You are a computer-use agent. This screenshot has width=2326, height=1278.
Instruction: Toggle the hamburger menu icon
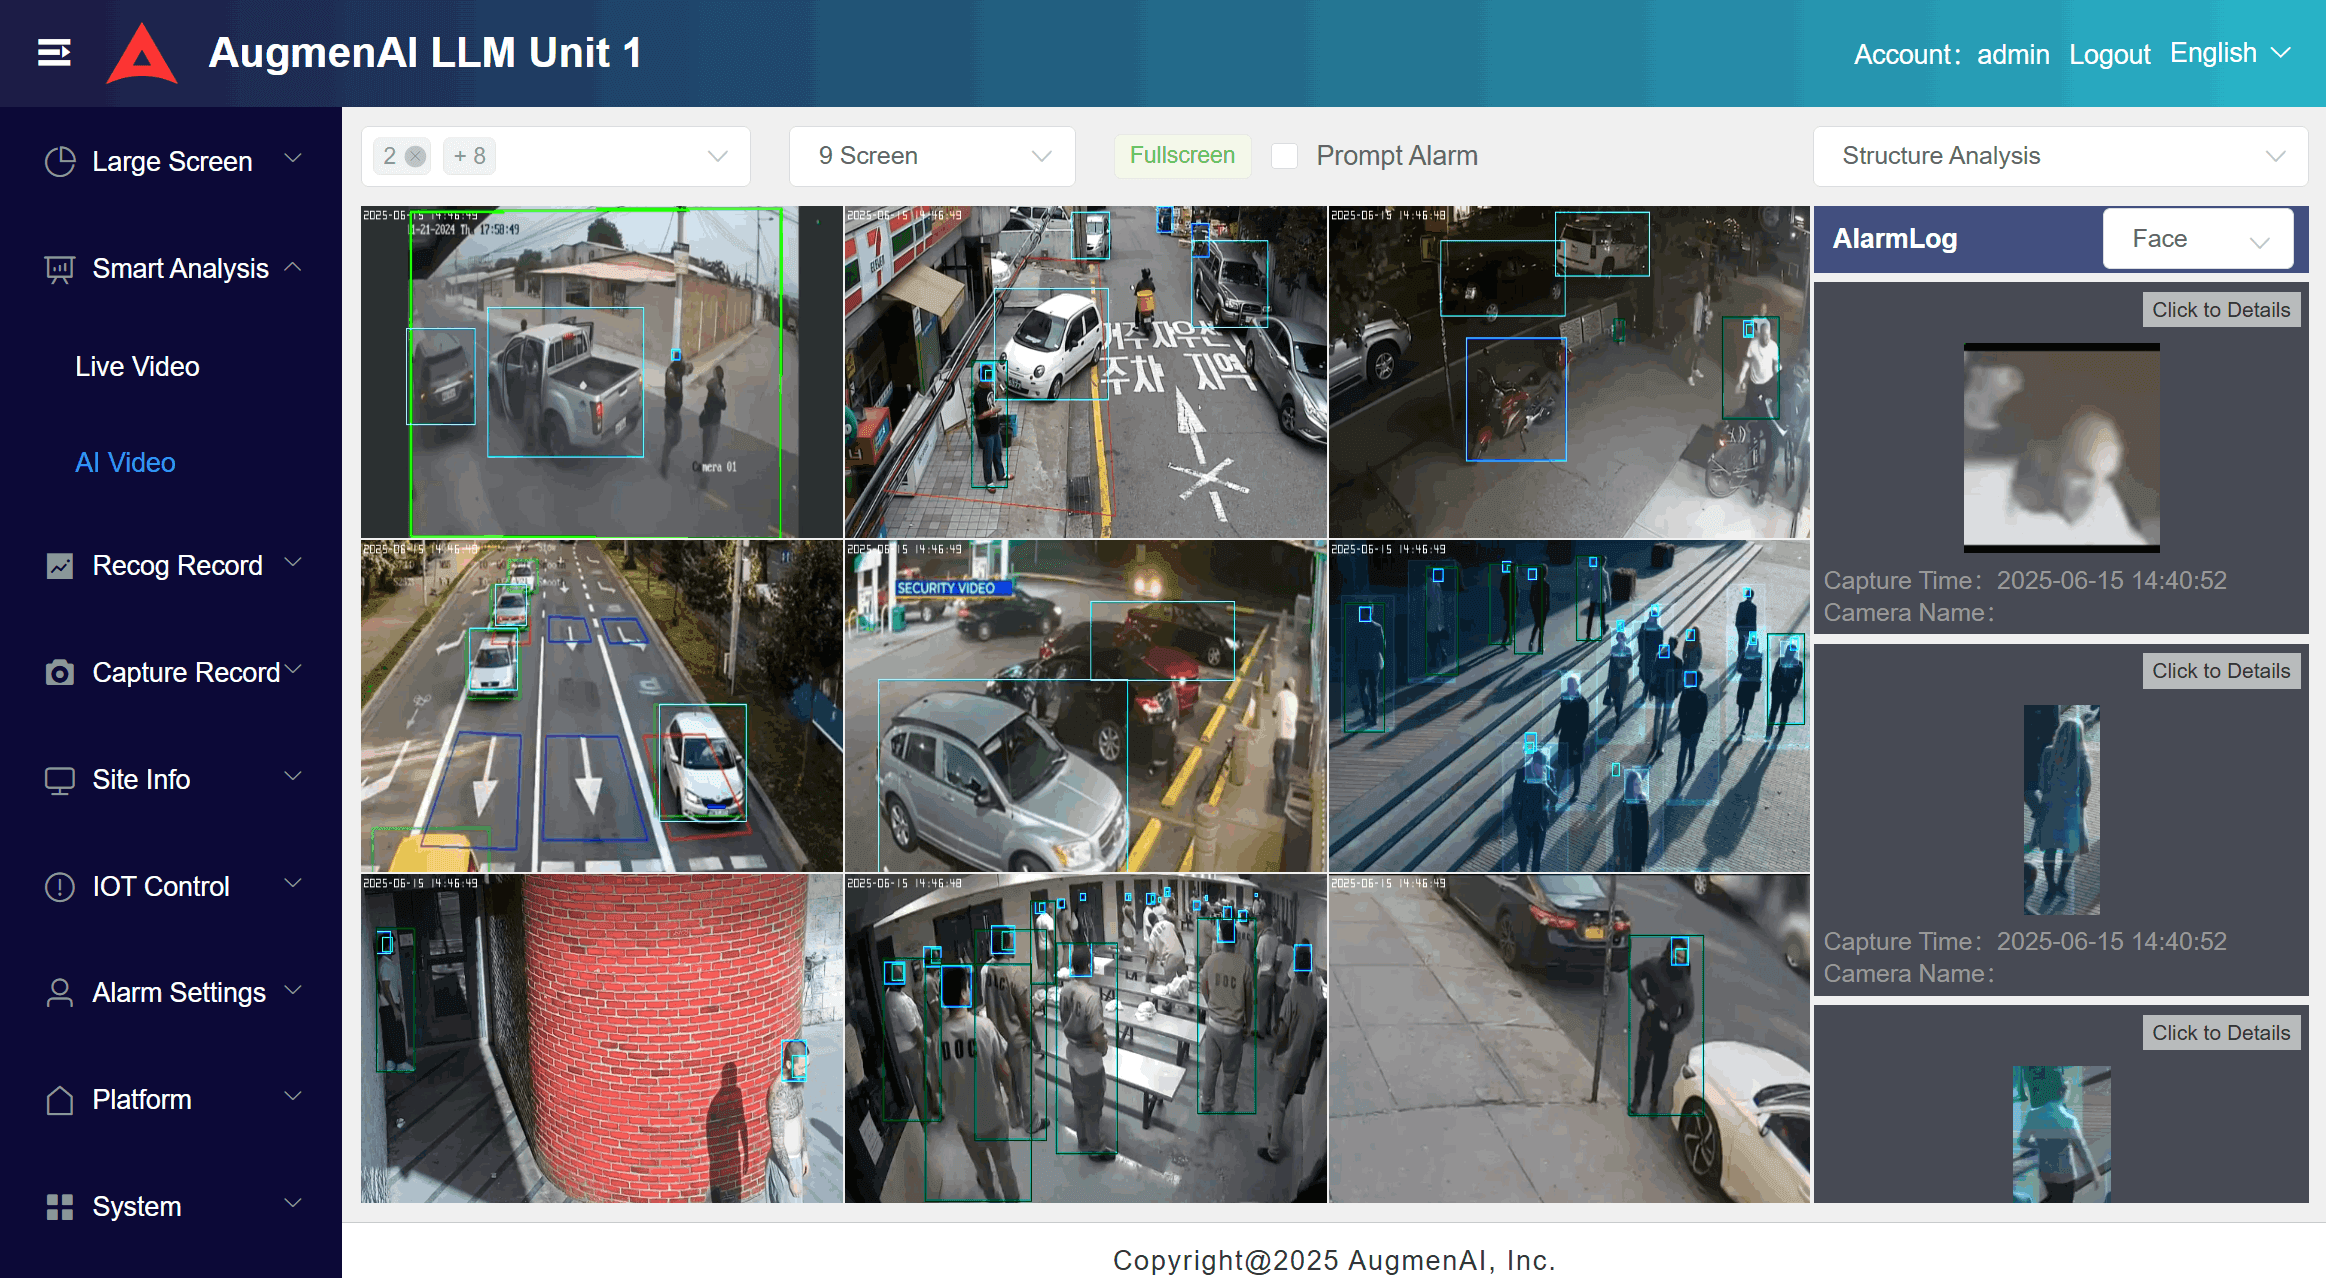54,53
